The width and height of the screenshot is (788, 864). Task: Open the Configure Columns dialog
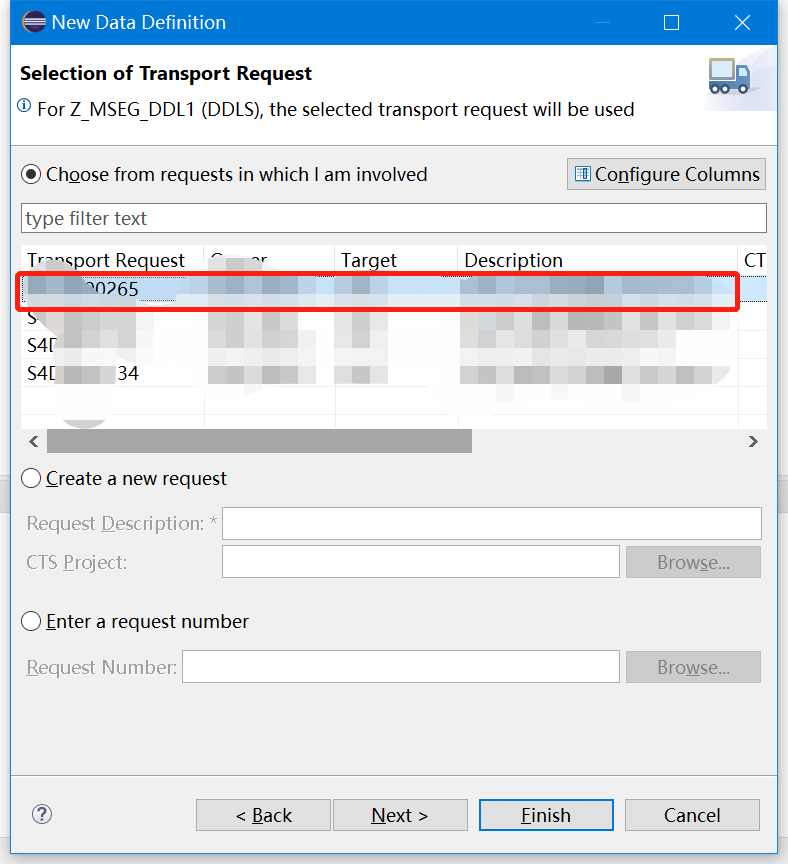click(x=666, y=173)
